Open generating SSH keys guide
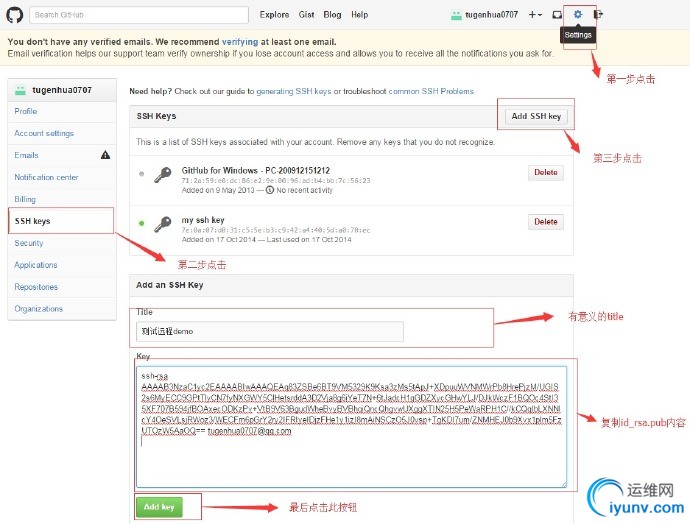This screenshot has width=690, height=524. click(x=294, y=91)
